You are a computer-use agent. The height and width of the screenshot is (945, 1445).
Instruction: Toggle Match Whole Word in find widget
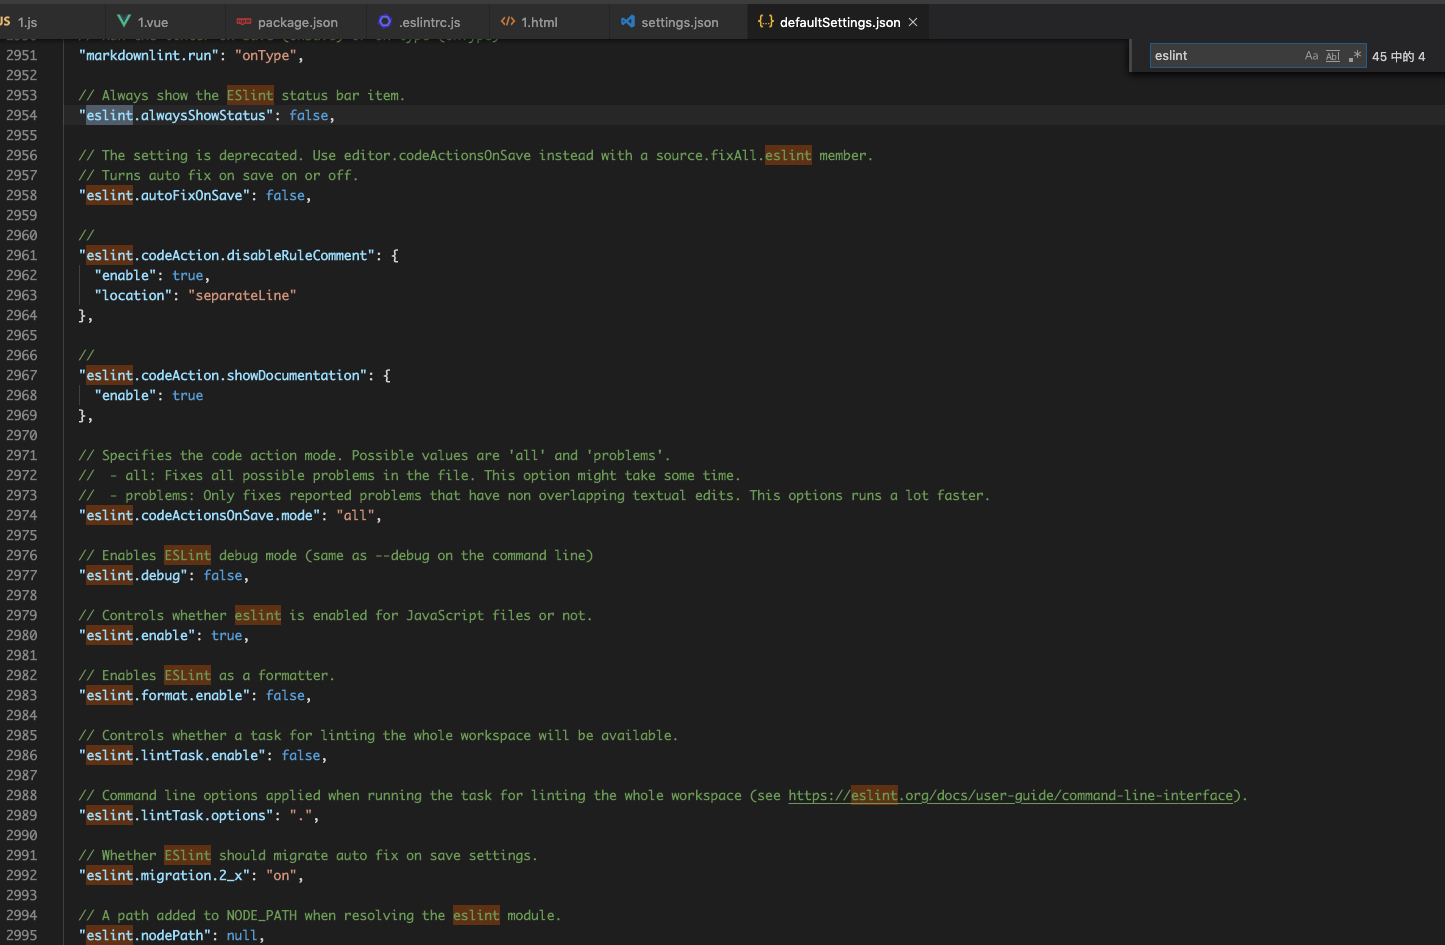pyautogui.click(x=1333, y=56)
